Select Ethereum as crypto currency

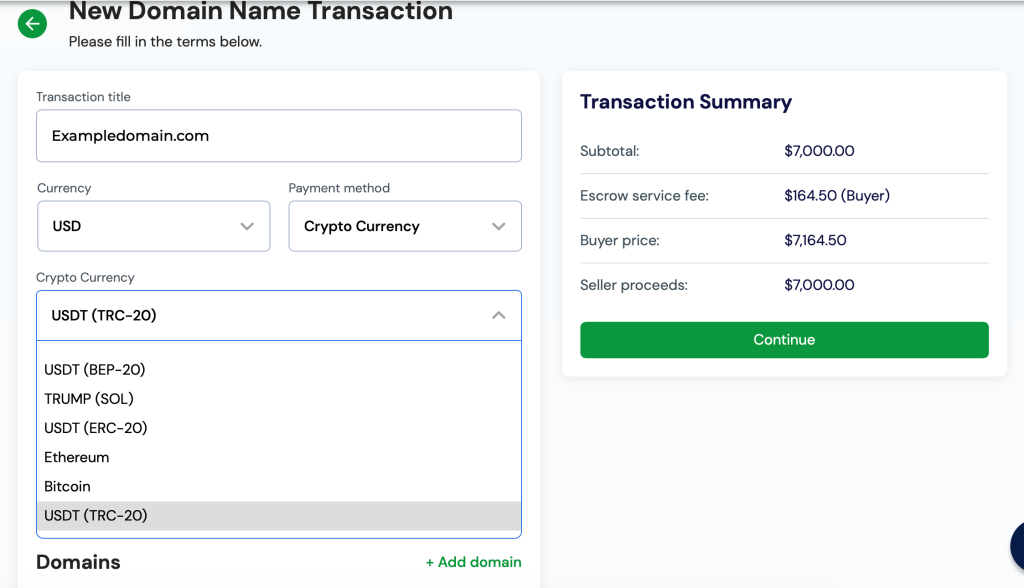tap(77, 457)
